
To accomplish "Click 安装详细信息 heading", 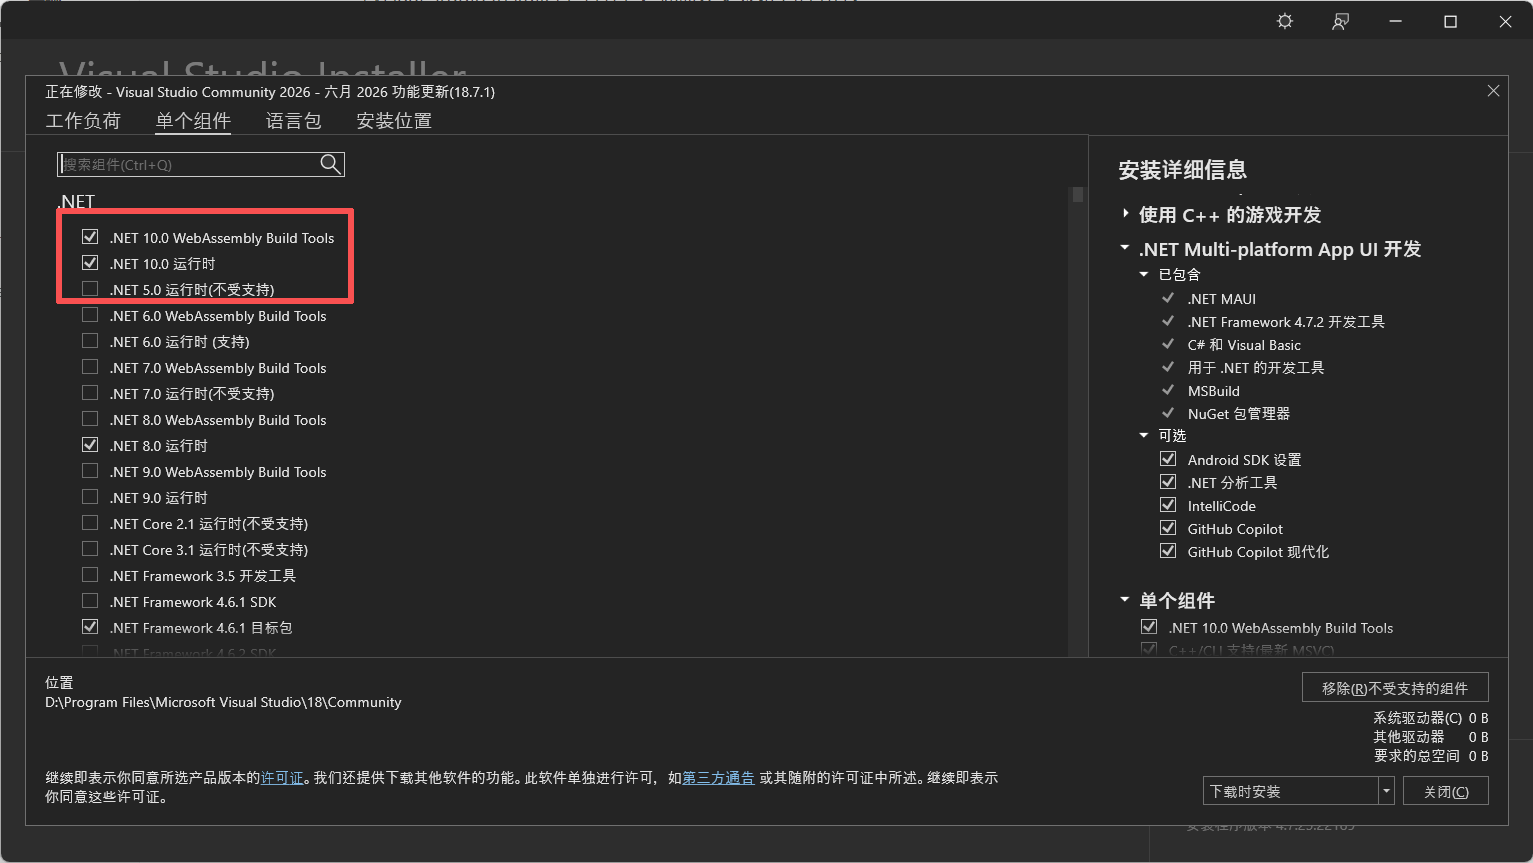I will (1182, 170).
